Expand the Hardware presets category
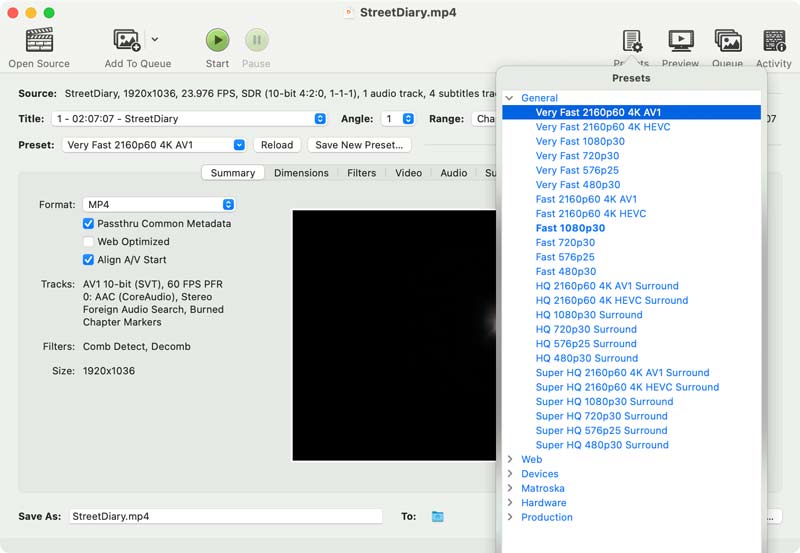Screen dimensions: 800x553 (509, 502)
